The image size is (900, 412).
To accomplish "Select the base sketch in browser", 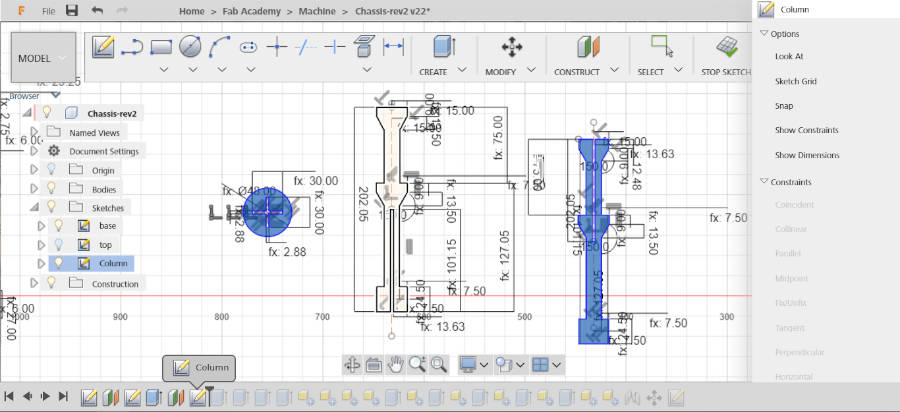I will click(107, 226).
